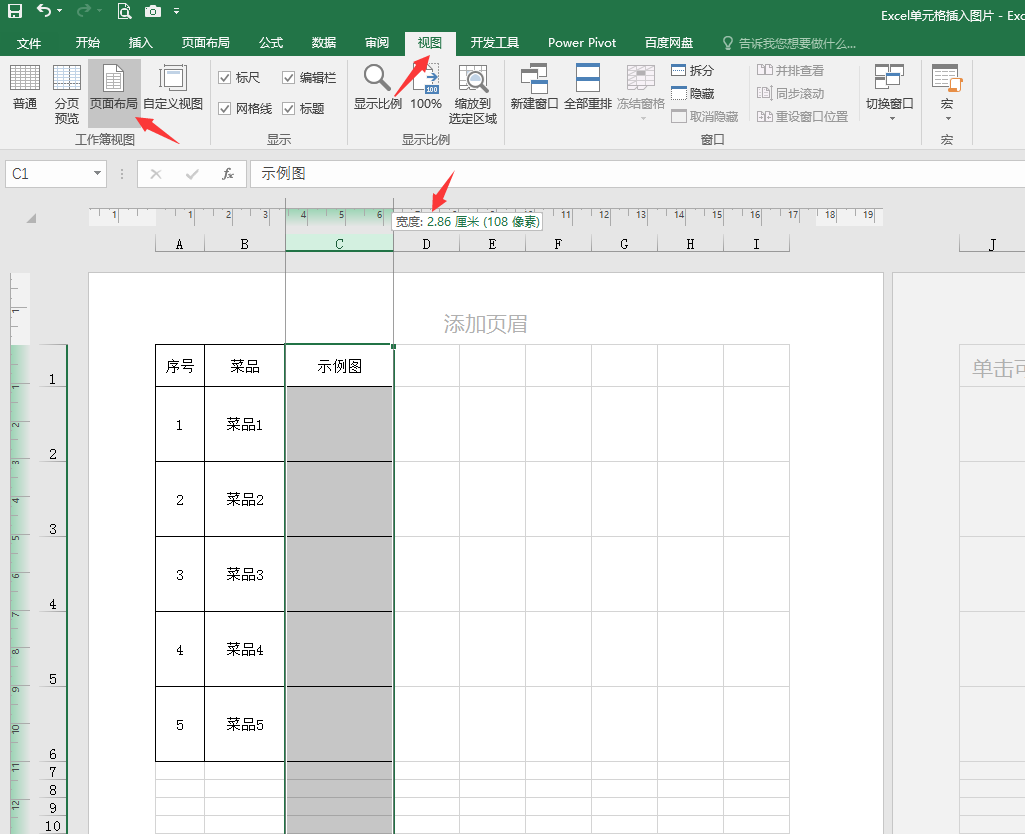Click the cell containing 菜品3
Image resolution: width=1025 pixels, height=834 pixels.
(x=244, y=575)
